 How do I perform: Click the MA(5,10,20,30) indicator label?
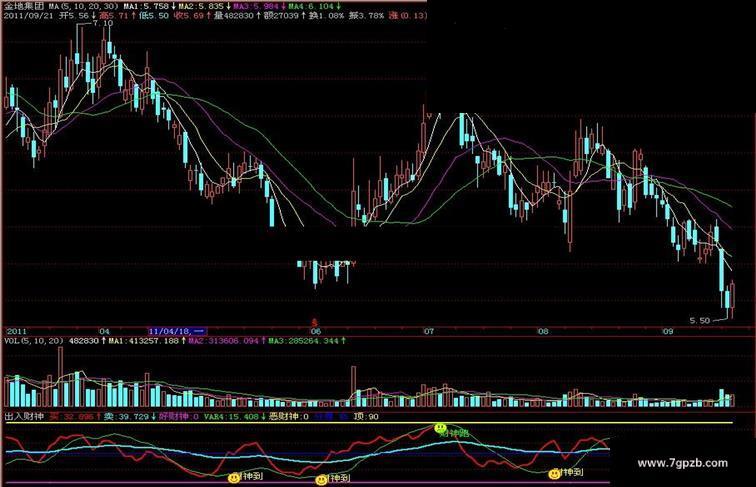tap(83, 6)
